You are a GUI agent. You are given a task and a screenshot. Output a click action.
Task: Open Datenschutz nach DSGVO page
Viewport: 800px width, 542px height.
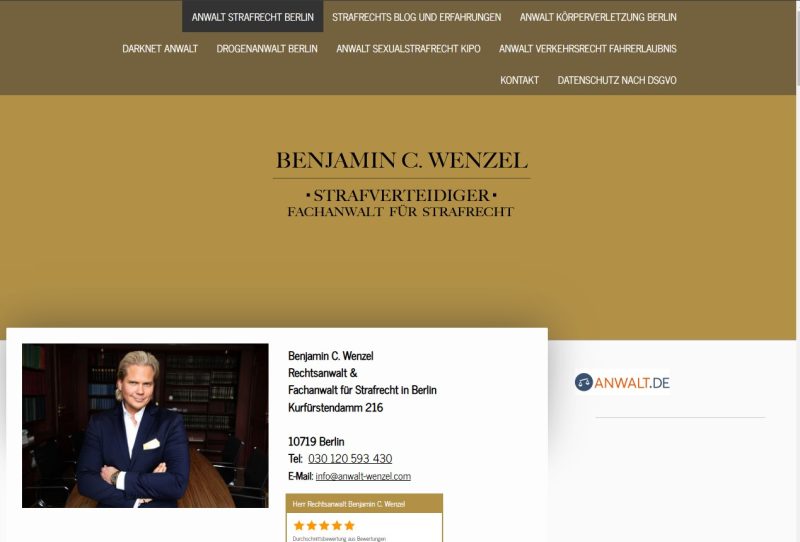pos(617,80)
